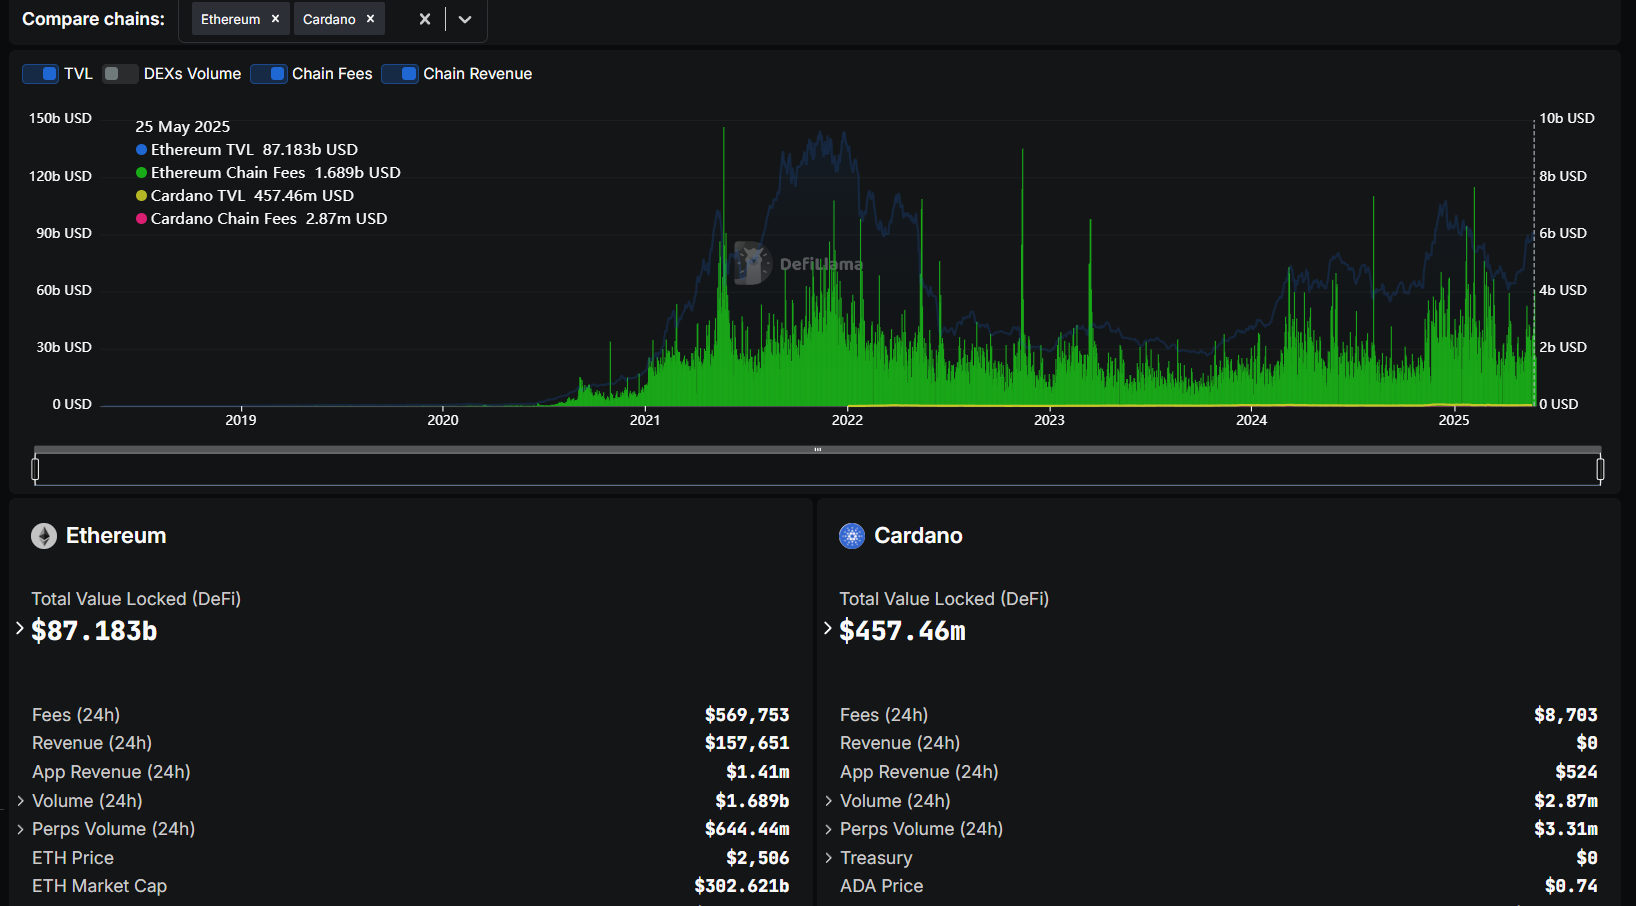Click the Ethereum logo in the Ethereum panel

(43, 536)
